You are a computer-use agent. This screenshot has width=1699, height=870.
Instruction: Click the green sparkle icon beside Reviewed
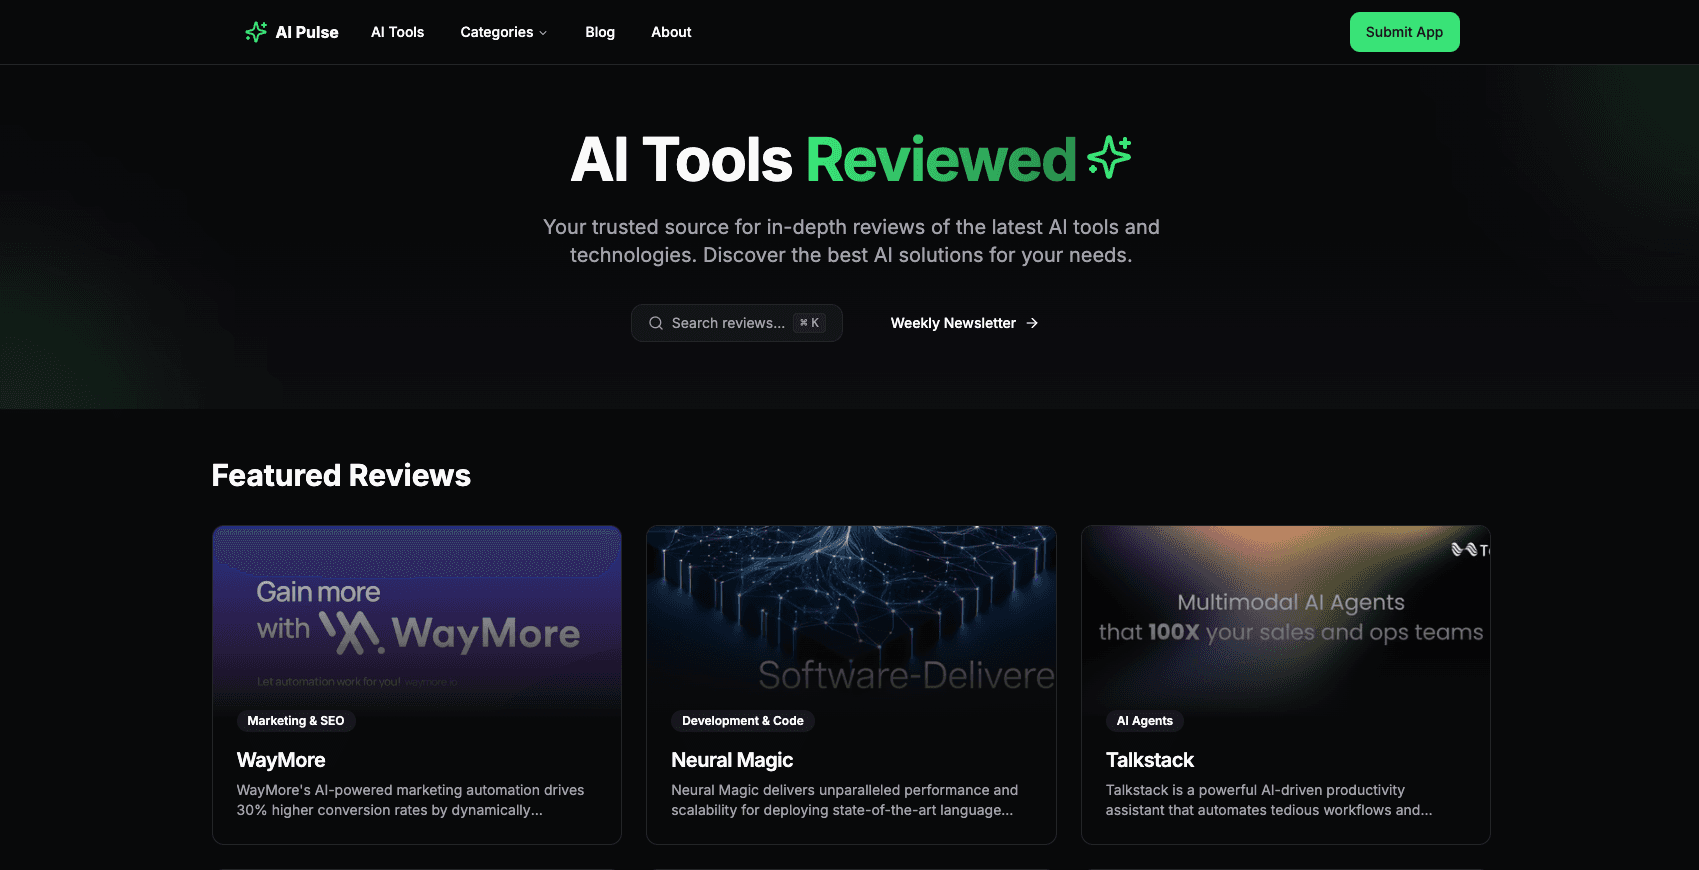pyautogui.click(x=1109, y=157)
